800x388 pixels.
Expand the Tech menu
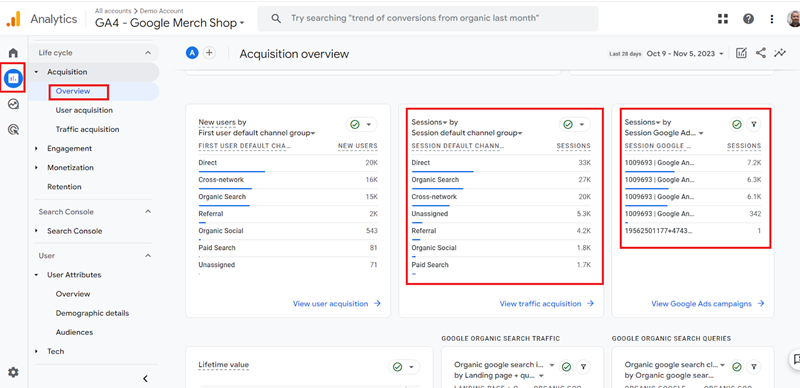pyautogui.click(x=56, y=351)
